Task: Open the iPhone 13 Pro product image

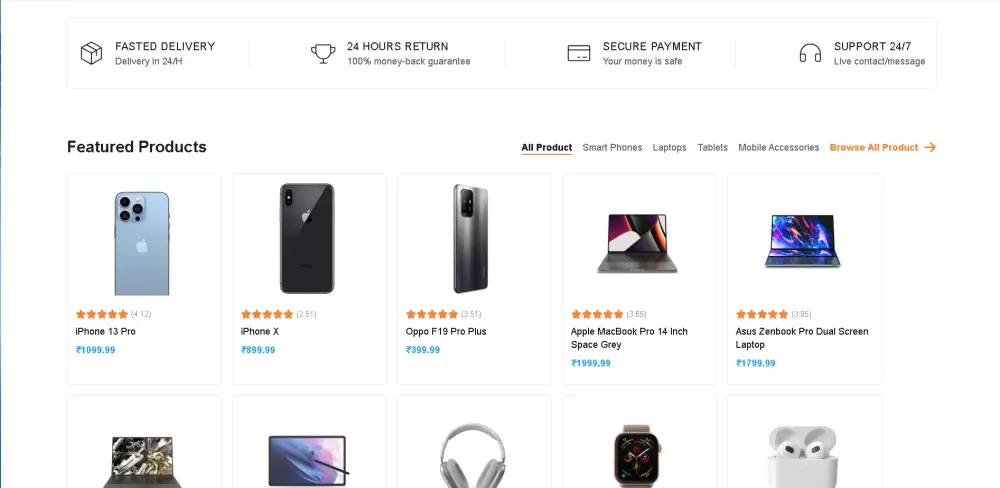Action: tap(142, 243)
